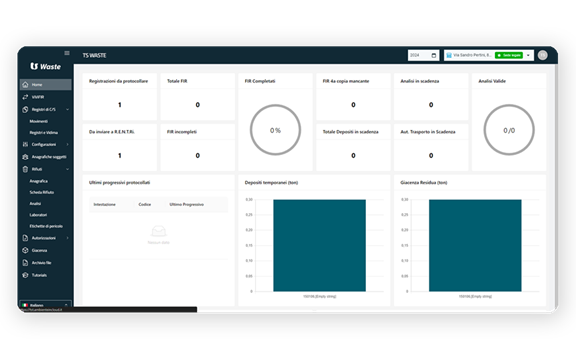Expand the Configurazioni submenu
The image size is (576, 362).
(x=67, y=144)
